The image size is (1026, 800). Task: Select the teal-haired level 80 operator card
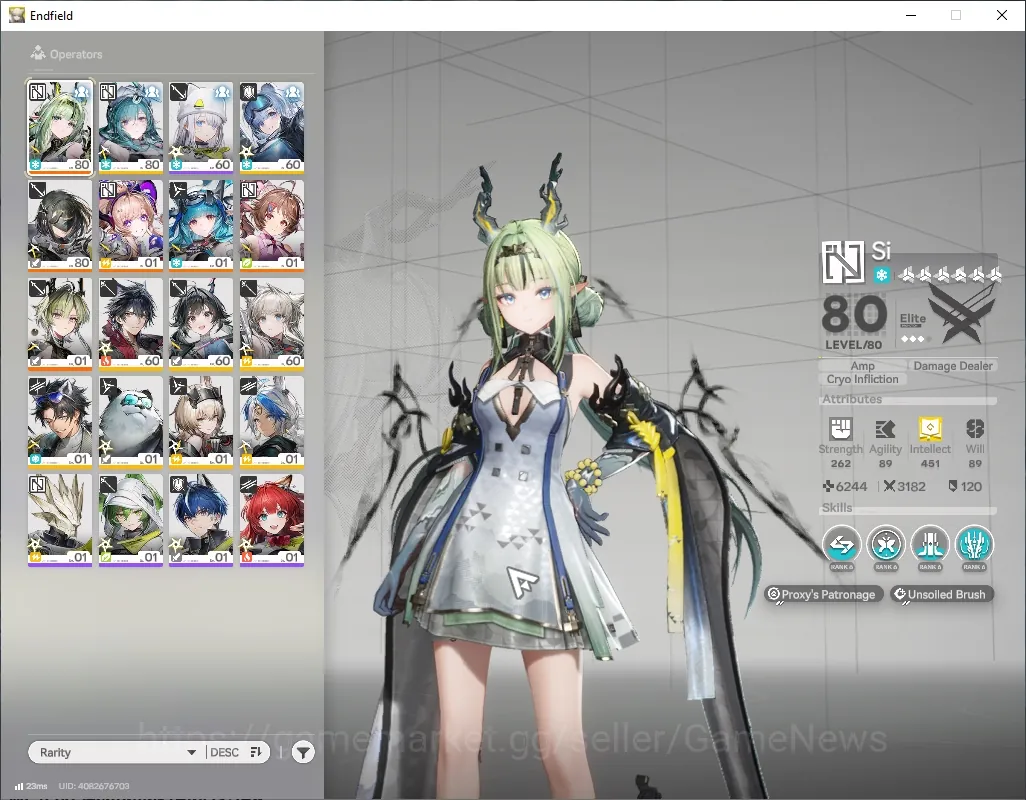click(131, 128)
